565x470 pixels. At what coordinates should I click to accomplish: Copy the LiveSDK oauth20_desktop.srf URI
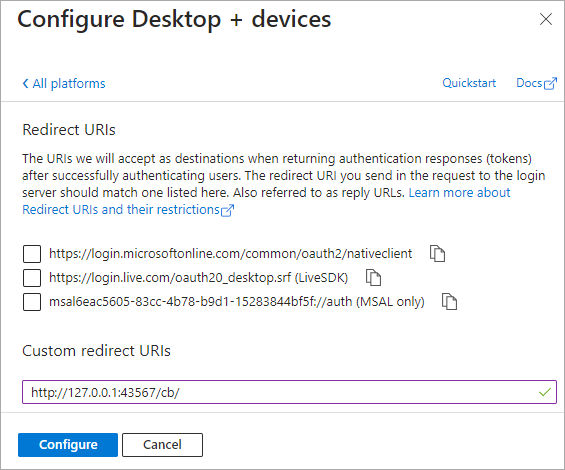click(373, 278)
